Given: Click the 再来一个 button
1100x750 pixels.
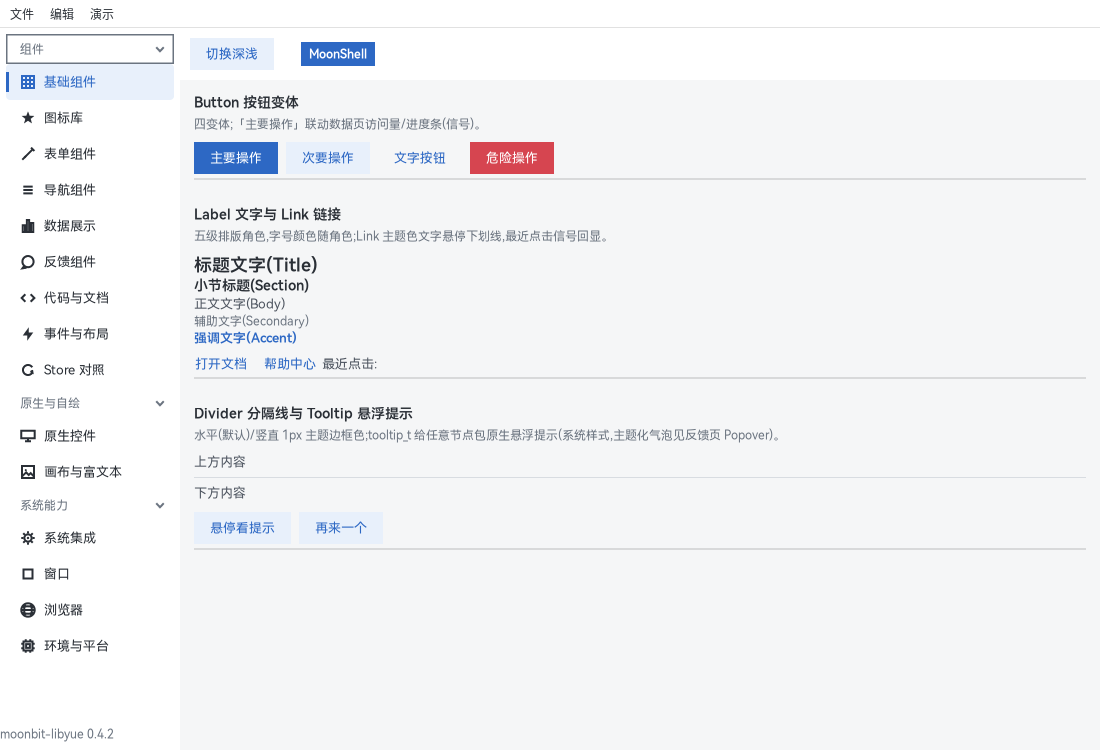Looking at the screenshot, I should [x=340, y=528].
